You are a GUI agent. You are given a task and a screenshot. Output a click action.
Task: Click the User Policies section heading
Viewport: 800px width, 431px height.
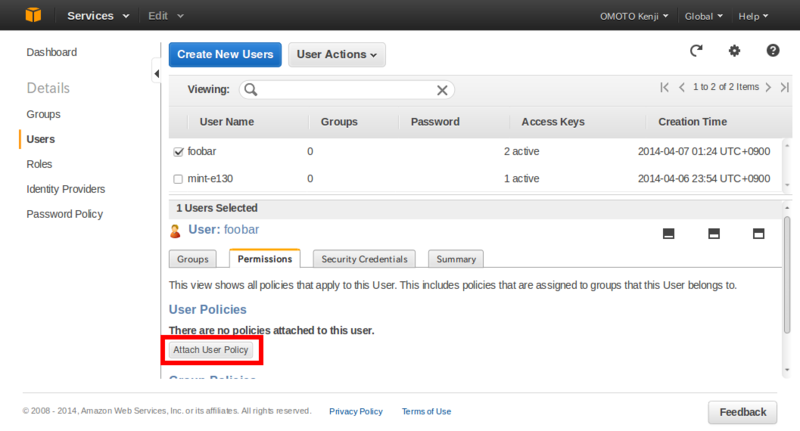pos(208,310)
